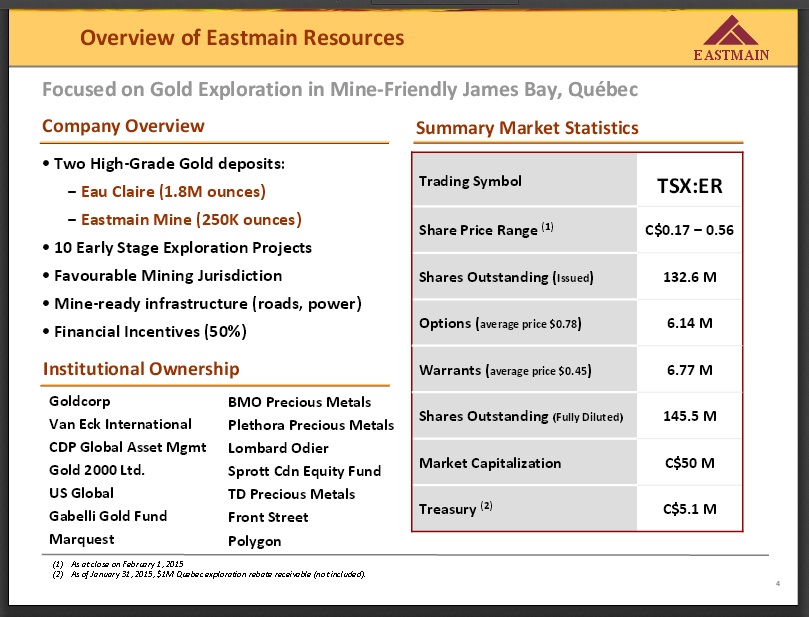
Task: Select 'Gold 2000 Ltd.' entry
Action: click(97, 470)
